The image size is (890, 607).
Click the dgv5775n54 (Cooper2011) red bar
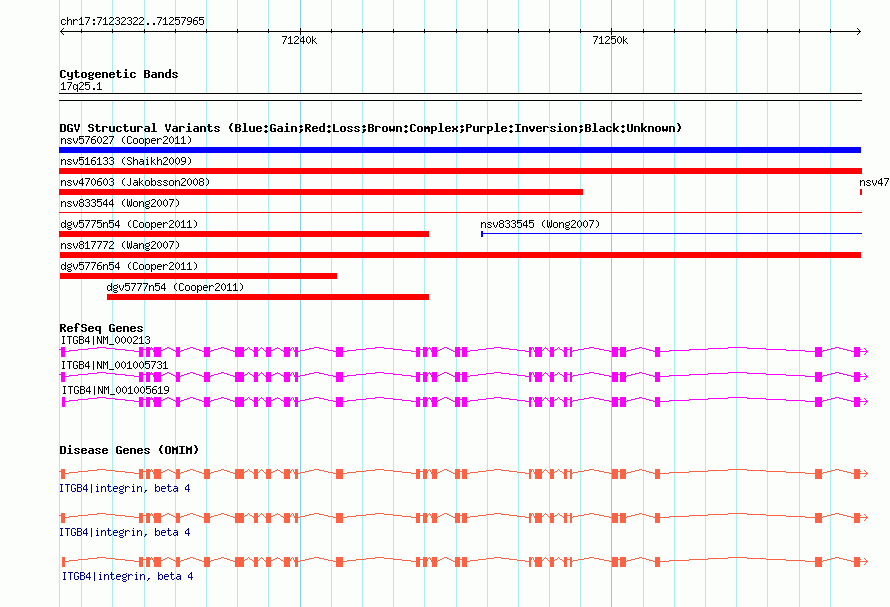[244, 234]
